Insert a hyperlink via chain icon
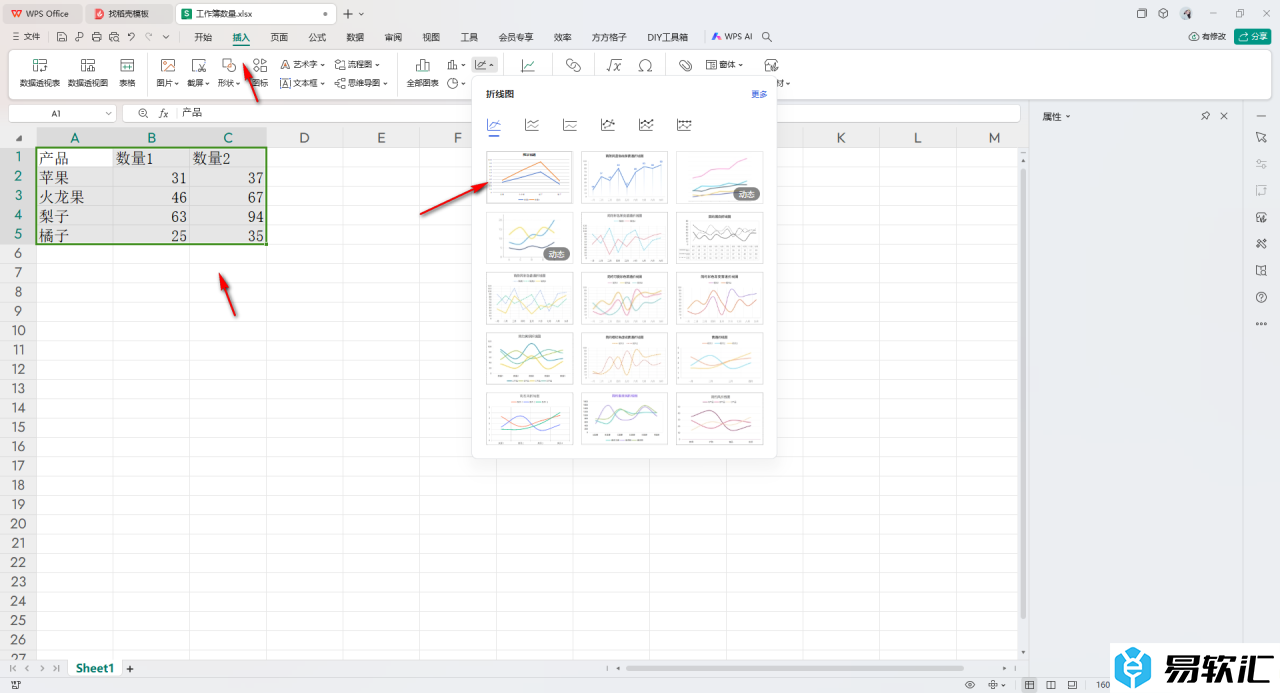The image size is (1280, 693). click(x=573, y=65)
